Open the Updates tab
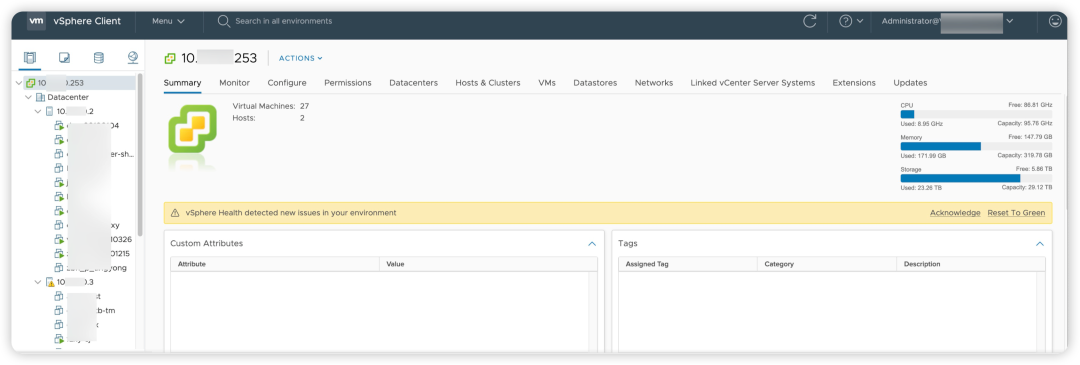This screenshot has width=1080, height=365. pos(910,83)
